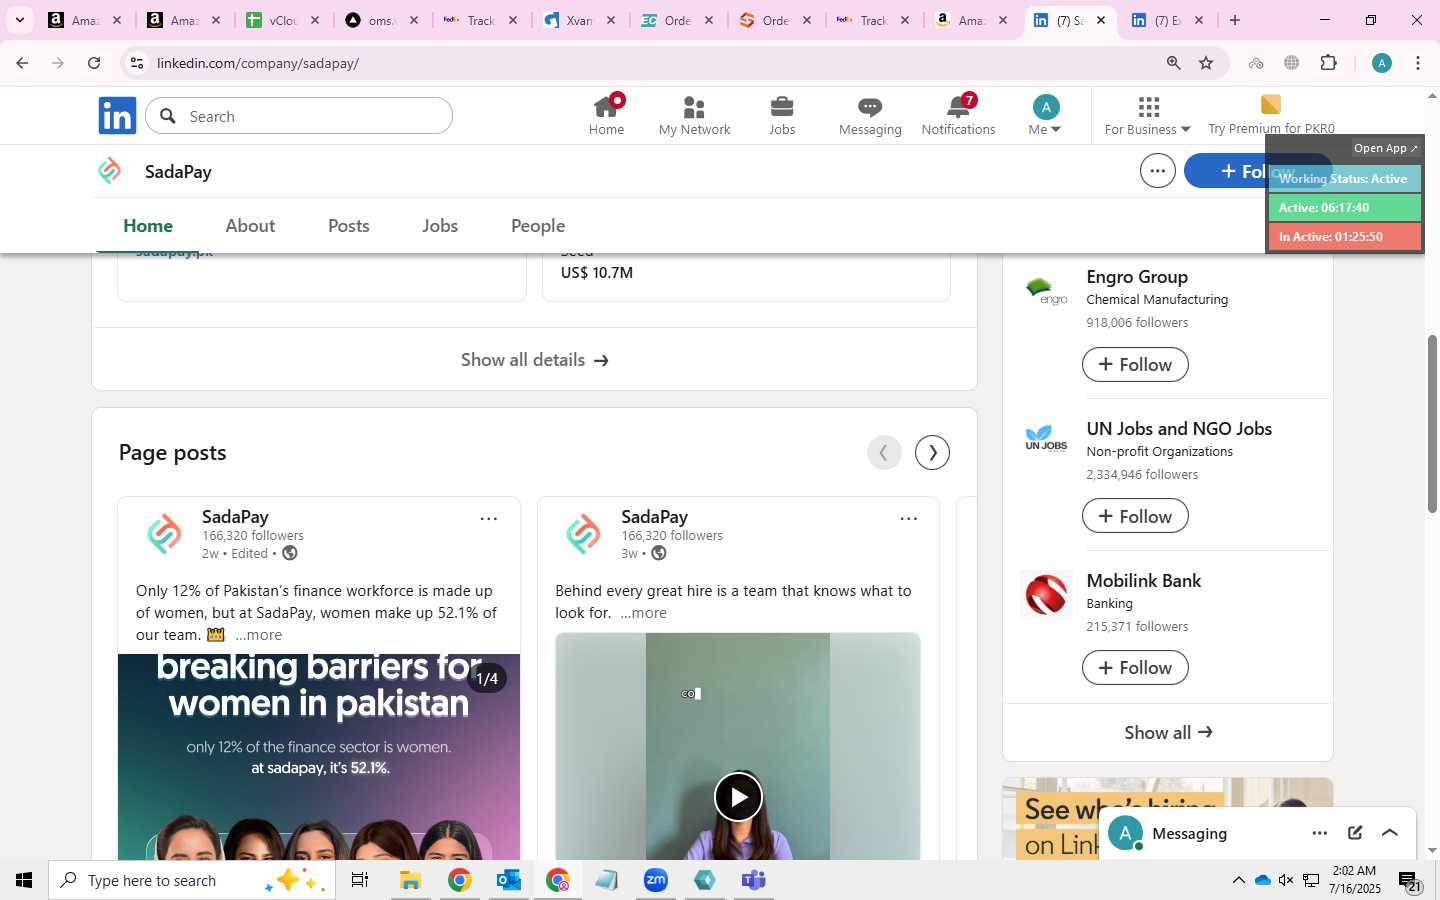Click Open App in tracker widget
1440x900 pixels.
click(x=1385, y=148)
